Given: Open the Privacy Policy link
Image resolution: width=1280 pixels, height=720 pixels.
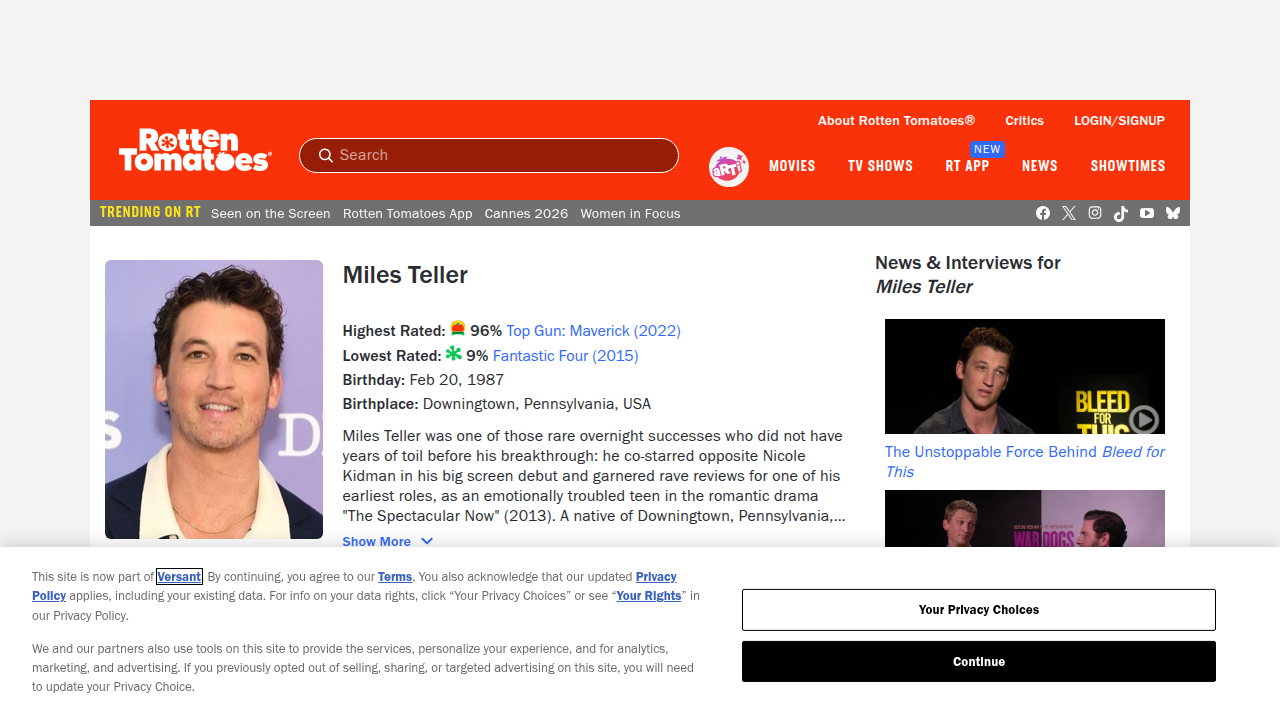Looking at the screenshot, I should pyautogui.click(x=656, y=576).
